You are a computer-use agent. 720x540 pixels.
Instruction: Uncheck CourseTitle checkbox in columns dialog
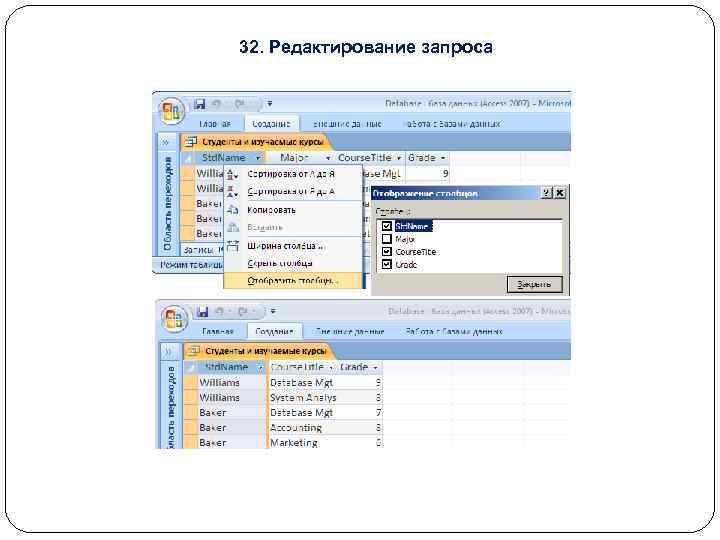point(387,252)
